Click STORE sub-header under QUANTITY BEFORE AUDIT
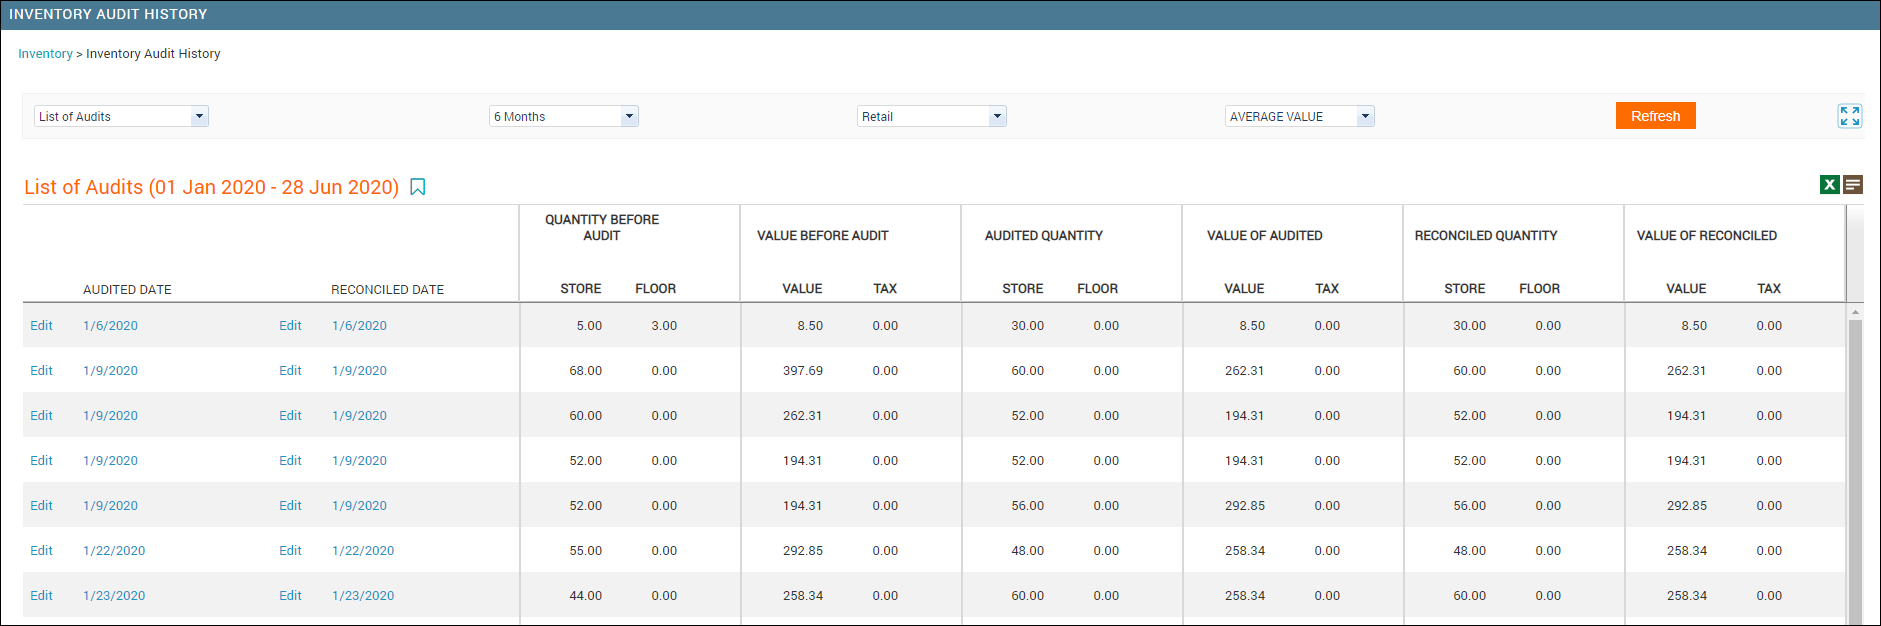 (581, 288)
